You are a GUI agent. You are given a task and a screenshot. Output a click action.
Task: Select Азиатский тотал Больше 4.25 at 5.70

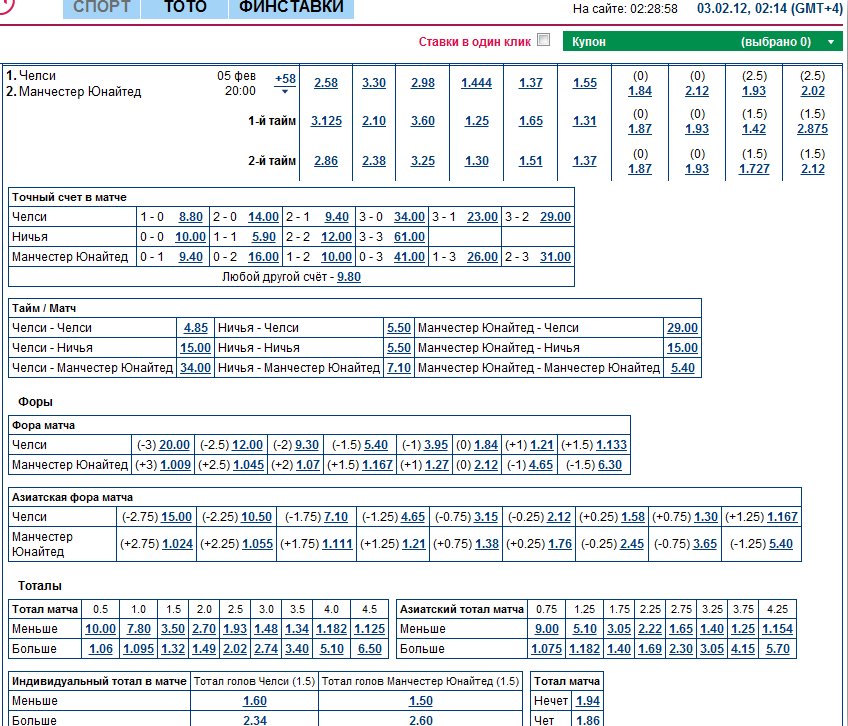tap(778, 649)
